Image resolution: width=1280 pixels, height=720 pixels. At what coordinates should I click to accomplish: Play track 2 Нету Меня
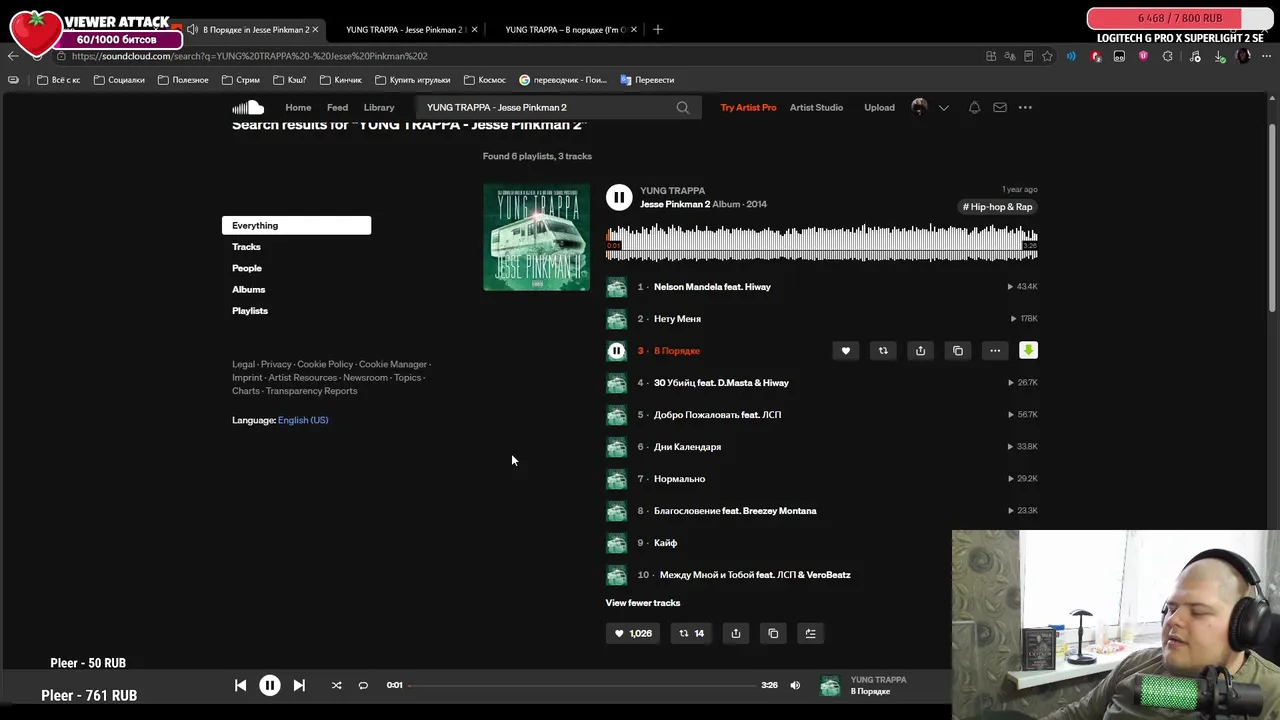click(677, 319)
